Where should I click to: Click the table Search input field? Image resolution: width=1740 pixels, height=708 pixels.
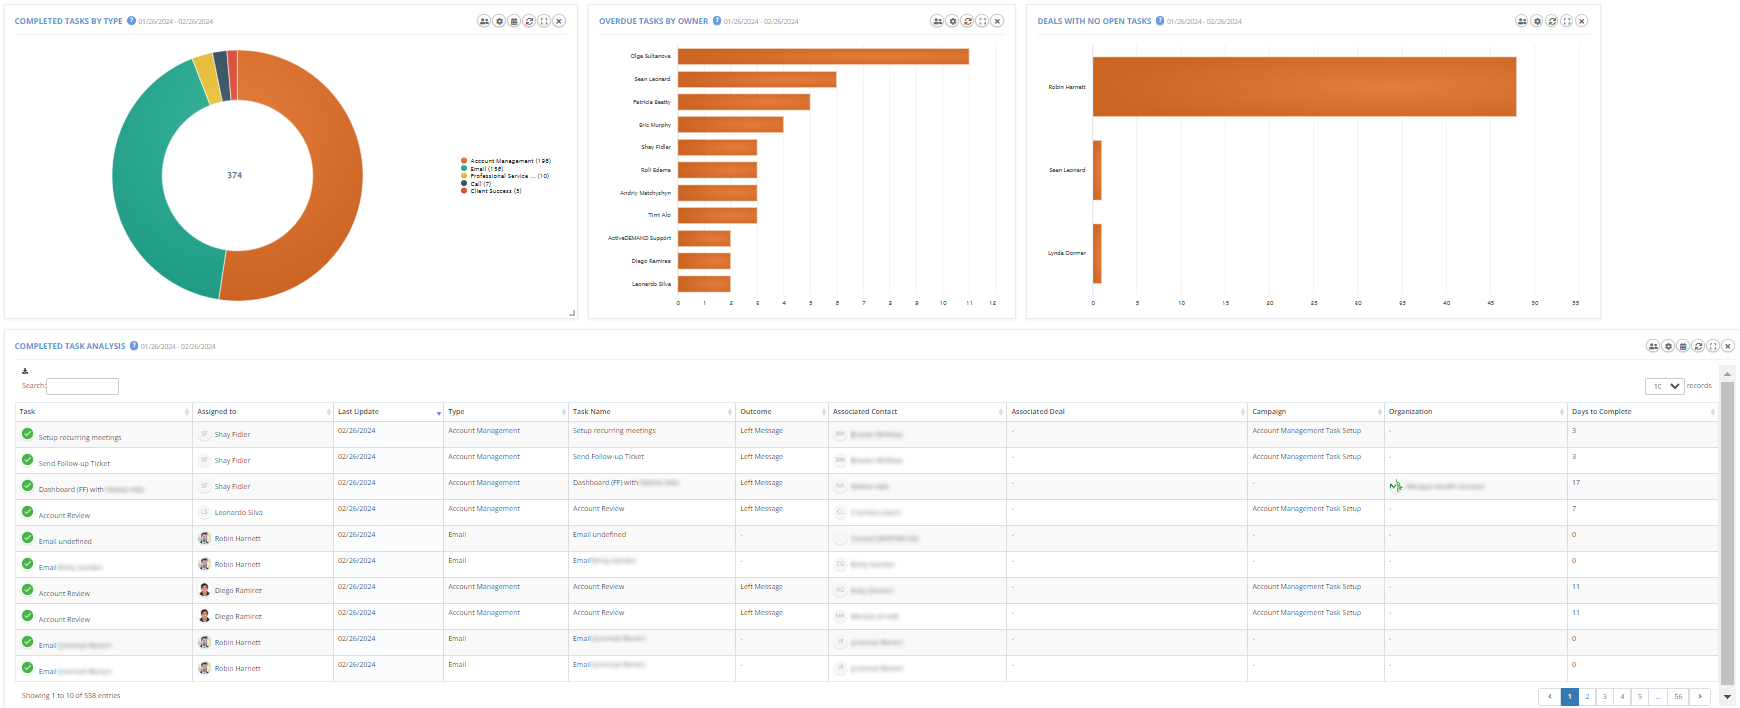[82, 386]
